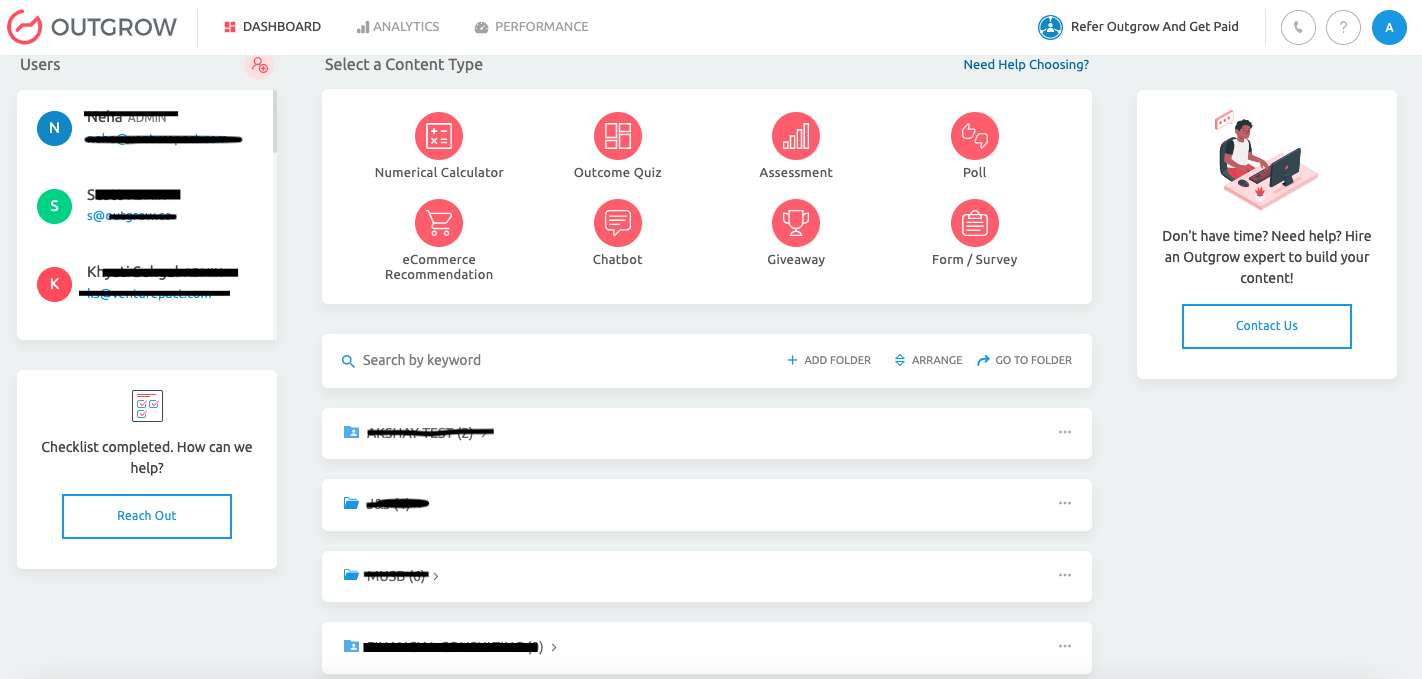Click the referral globe icon

(x=1050, y=27)
